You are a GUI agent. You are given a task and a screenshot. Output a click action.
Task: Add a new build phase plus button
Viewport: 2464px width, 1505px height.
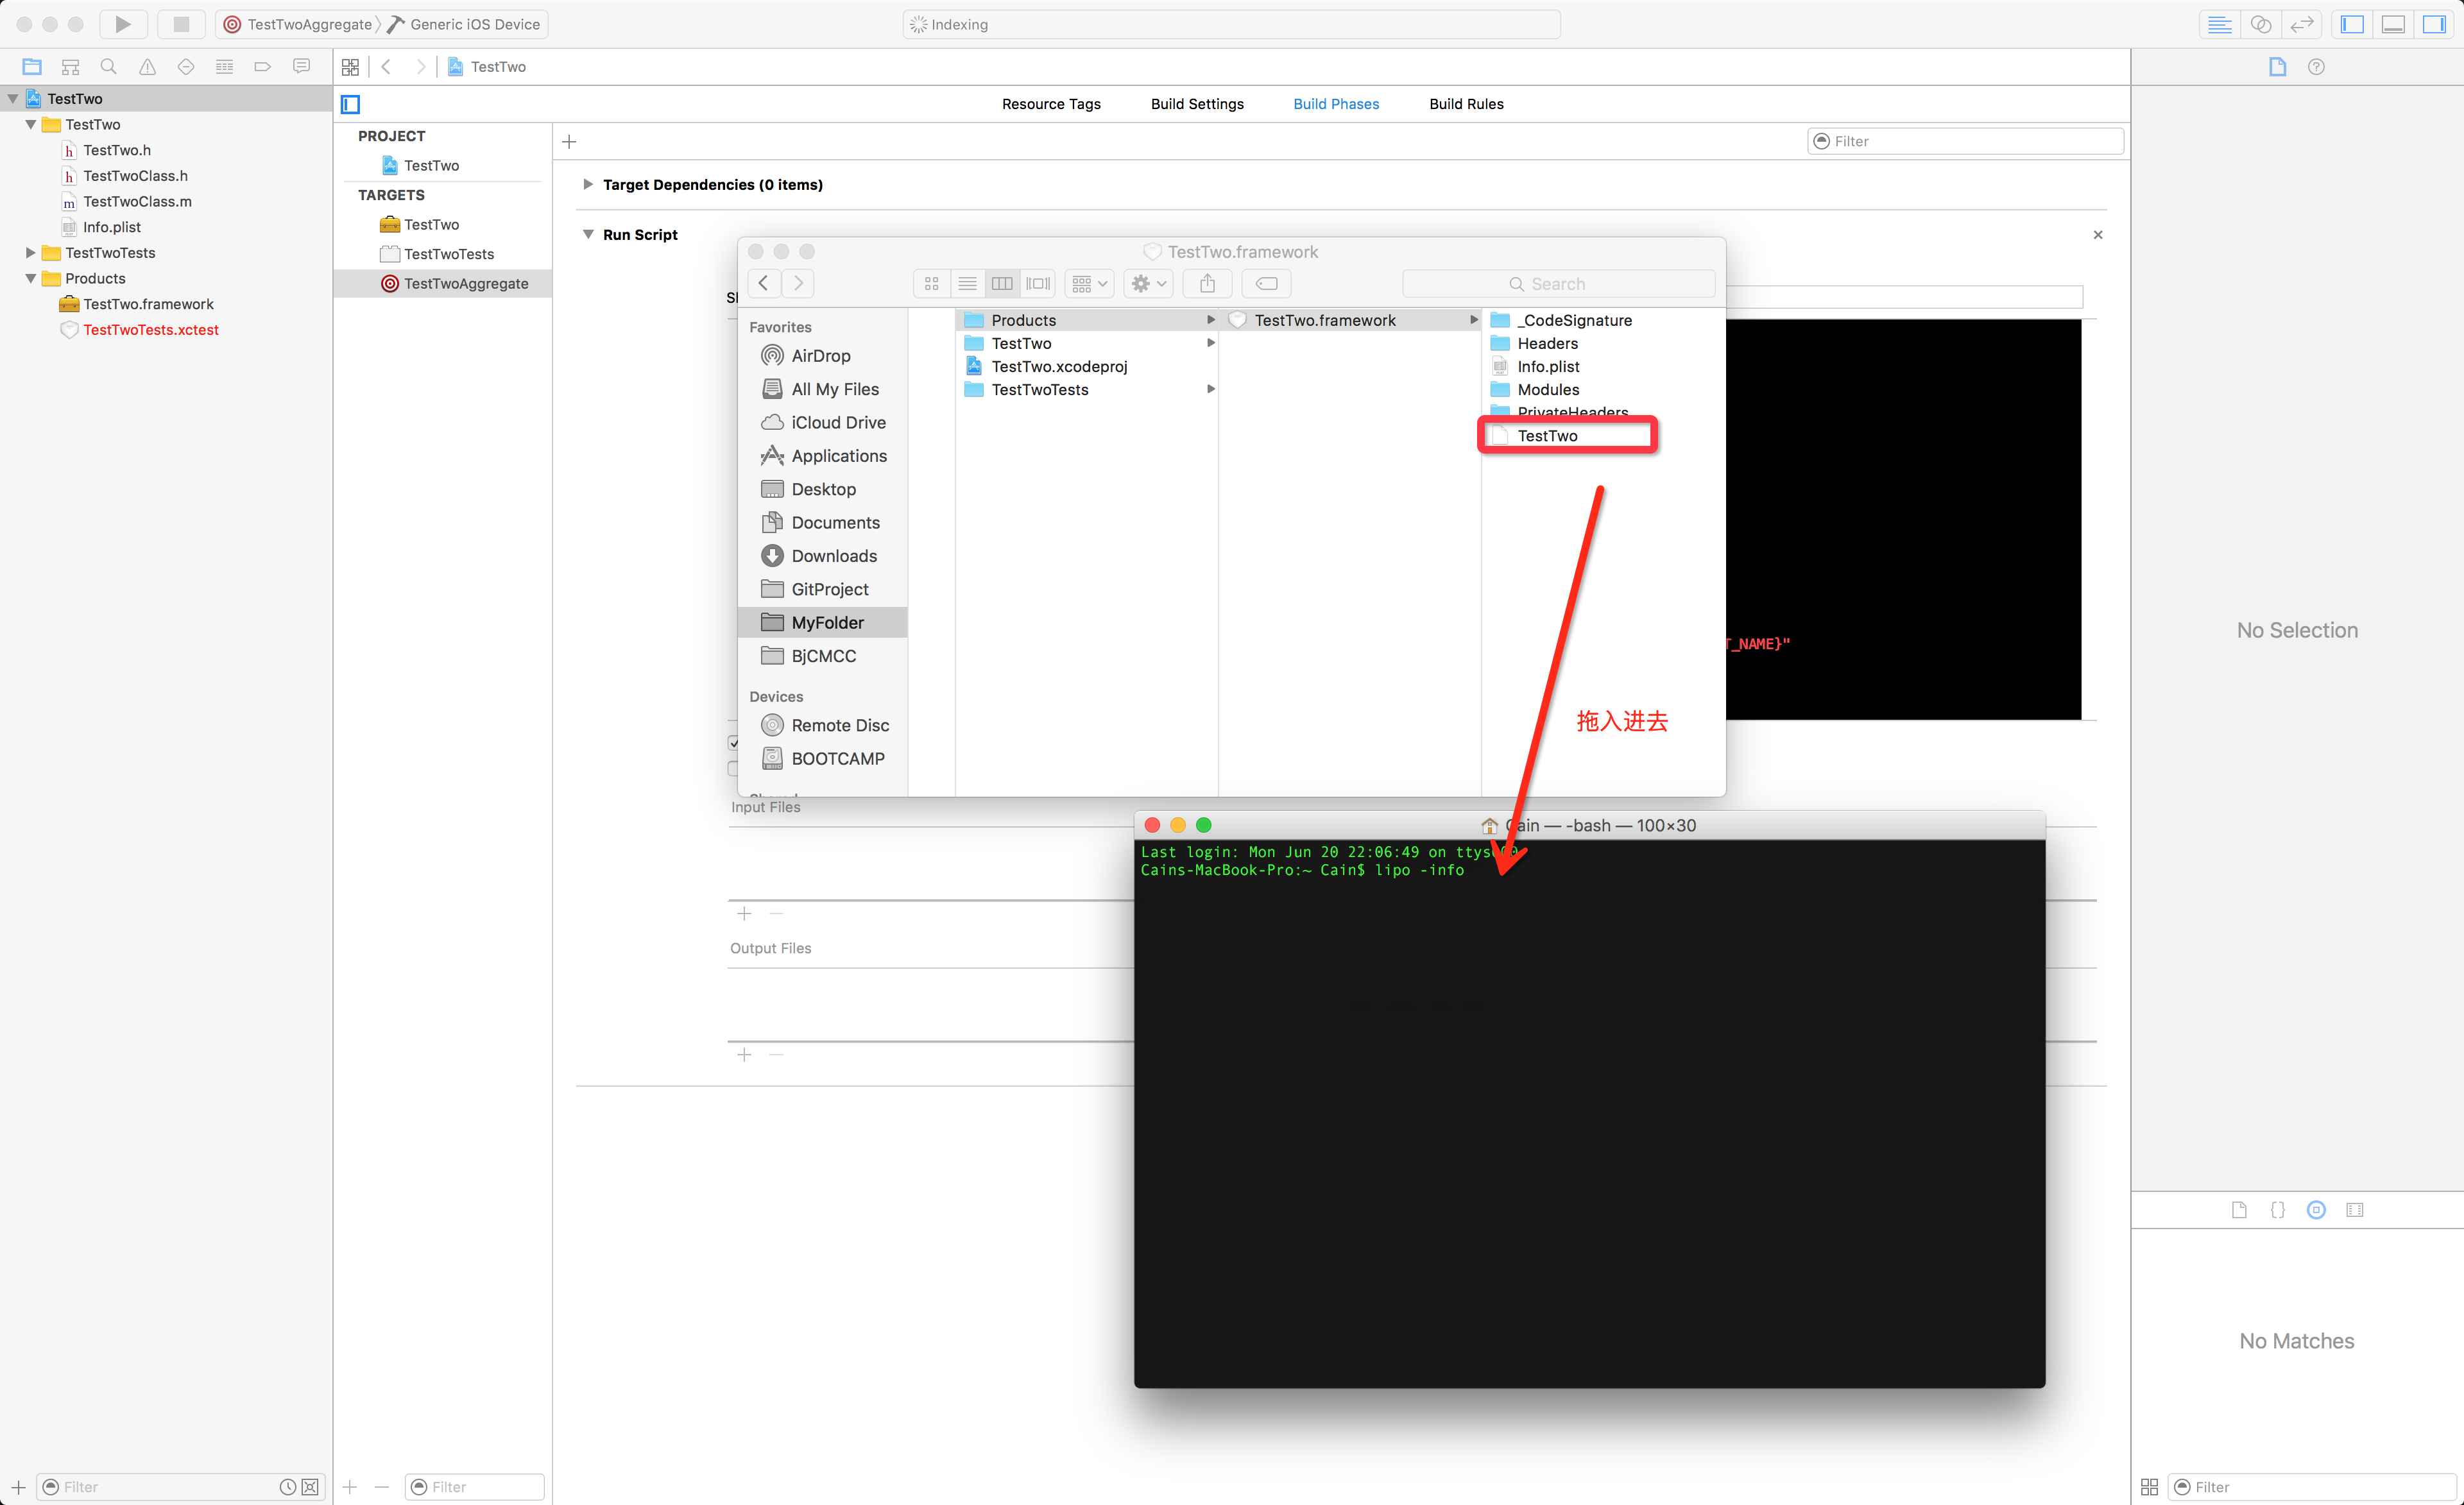(569, 142)
